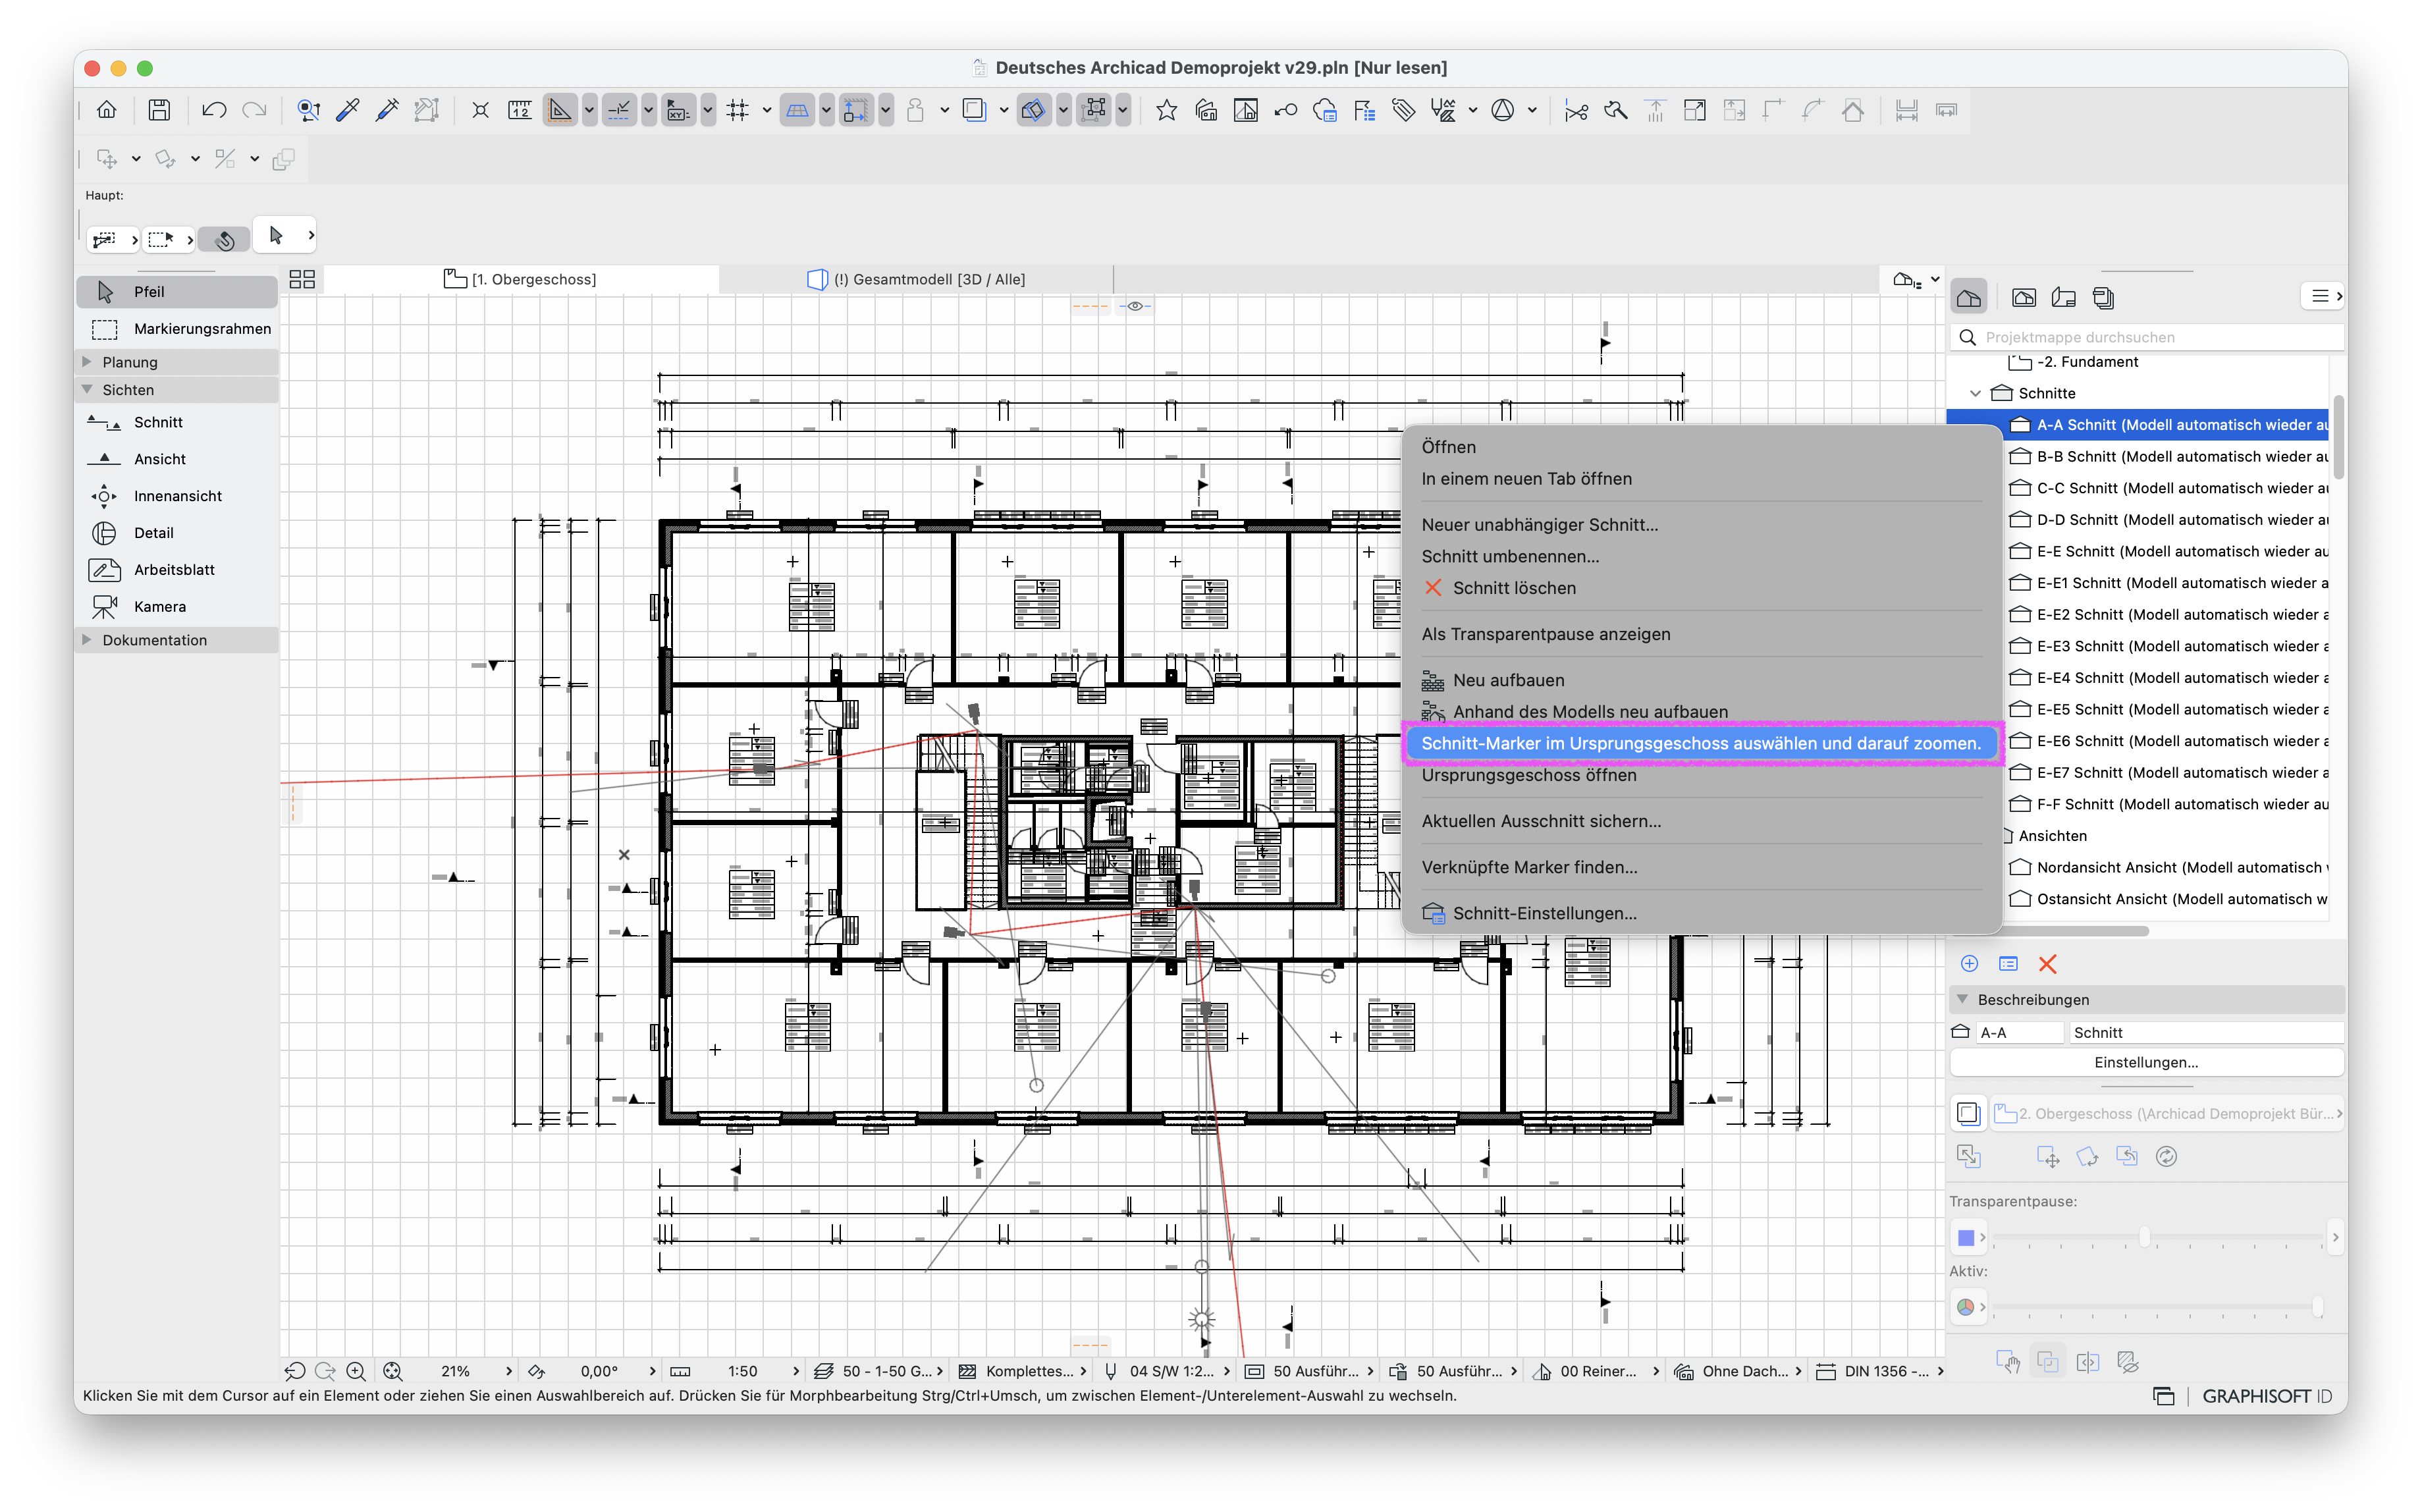The image size is (2422, 1512).
Task: Click the ruler measure tool icon
Action: (x=520, y=110)
